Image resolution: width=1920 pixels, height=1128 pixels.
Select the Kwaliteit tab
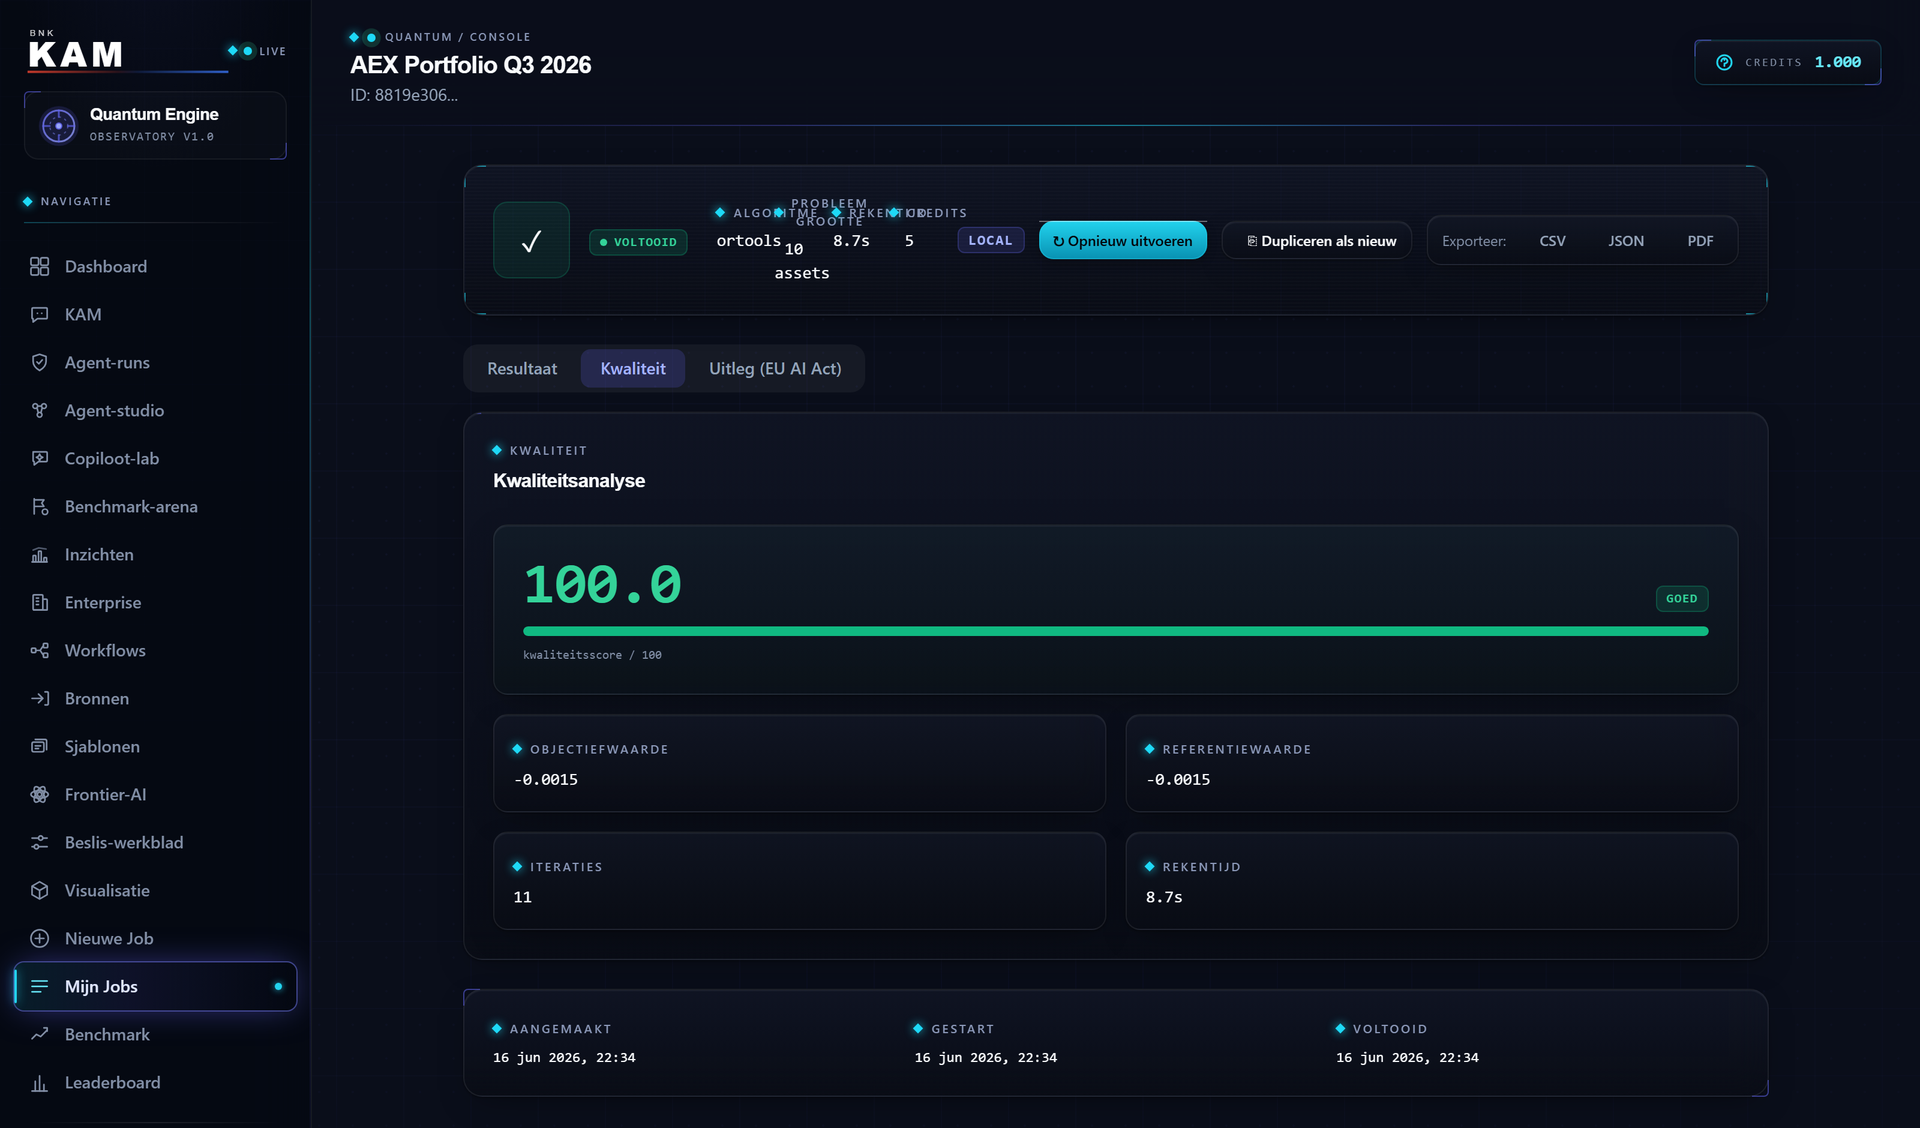pos(633,369)
